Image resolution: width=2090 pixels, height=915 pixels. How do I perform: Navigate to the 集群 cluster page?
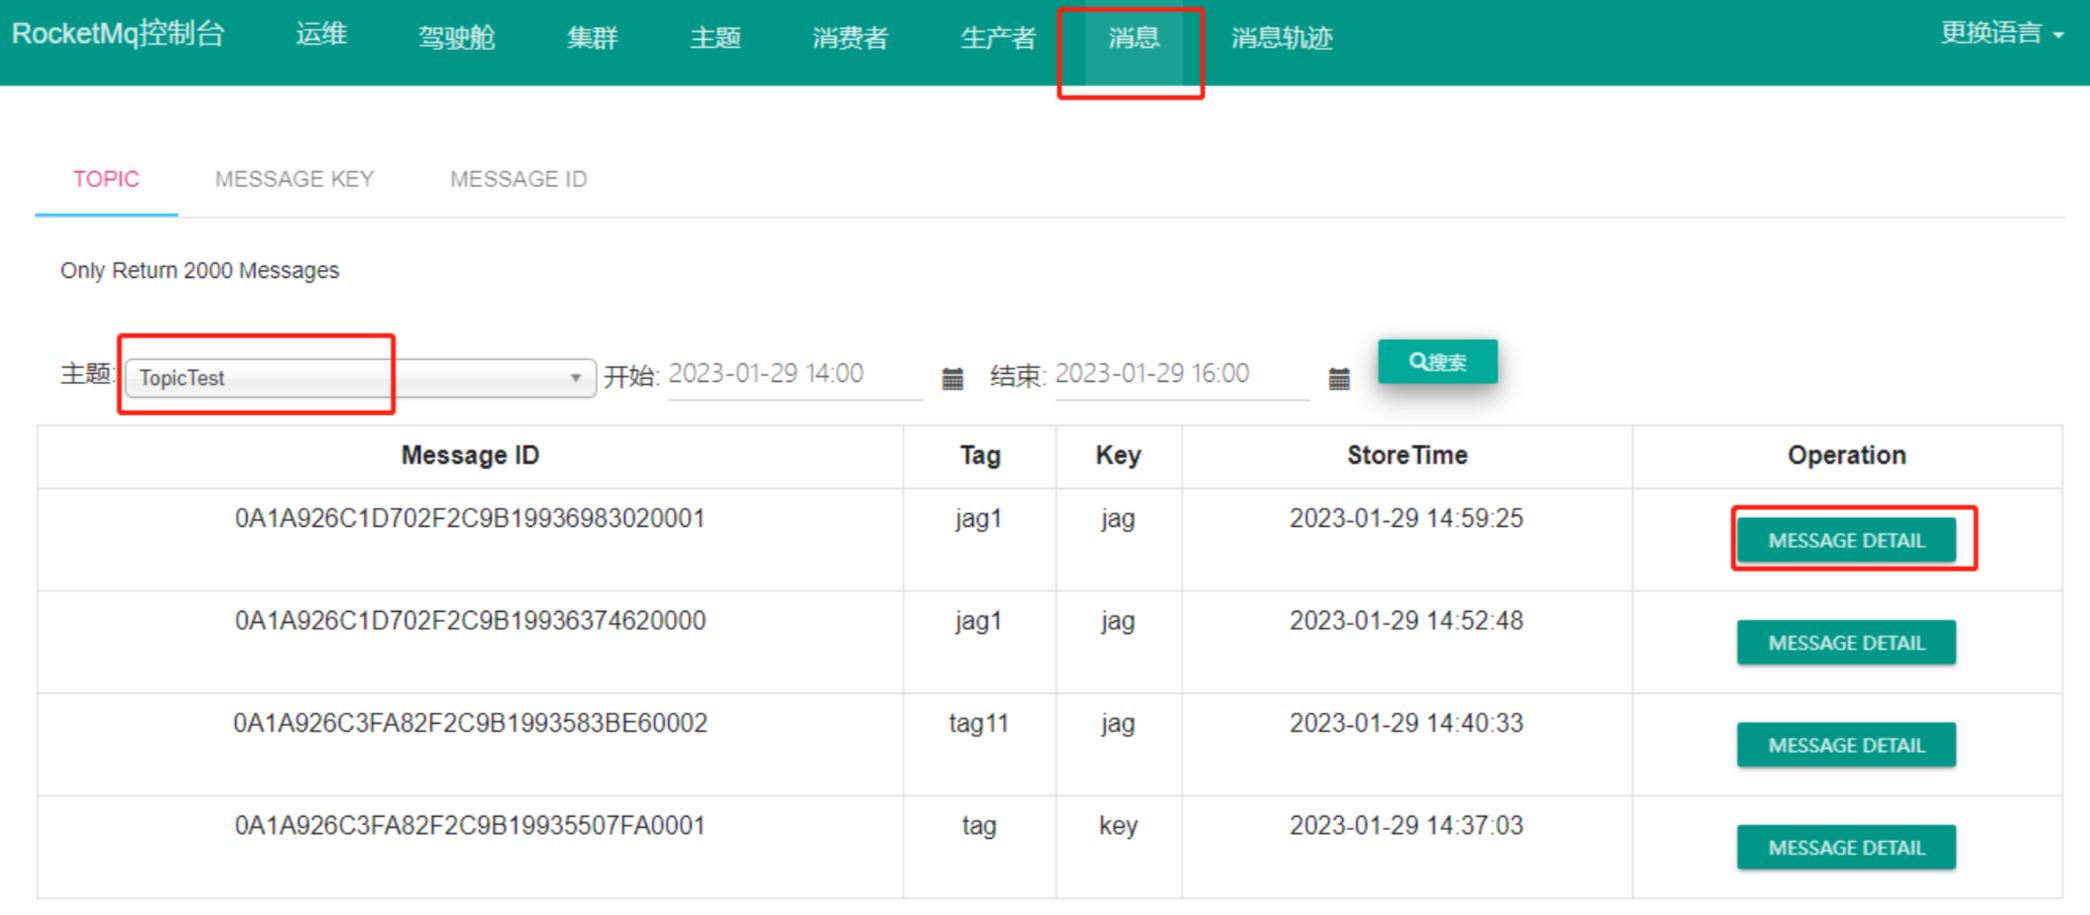[592, 38]
